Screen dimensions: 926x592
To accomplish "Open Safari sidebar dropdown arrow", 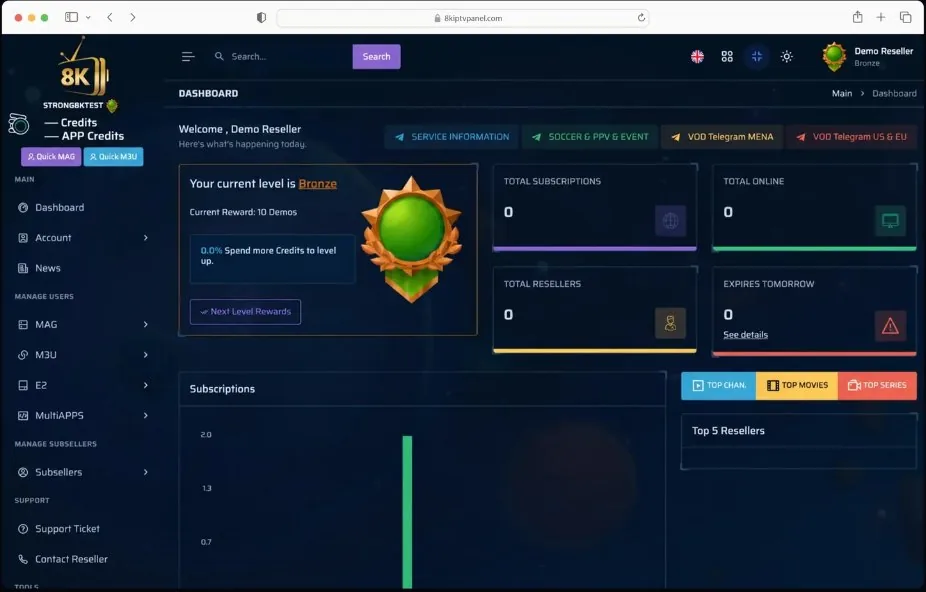I will click(88, 18).
